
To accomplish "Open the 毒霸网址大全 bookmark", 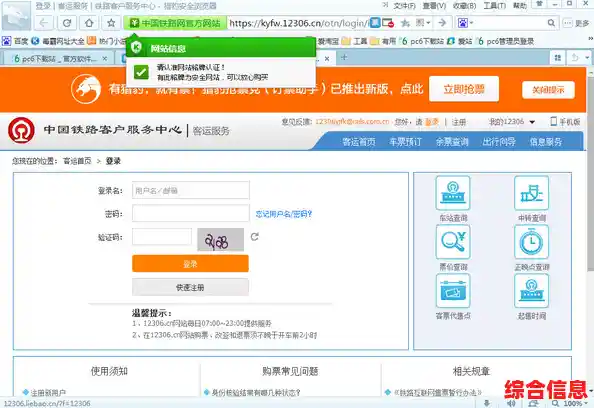I will 58,41.
